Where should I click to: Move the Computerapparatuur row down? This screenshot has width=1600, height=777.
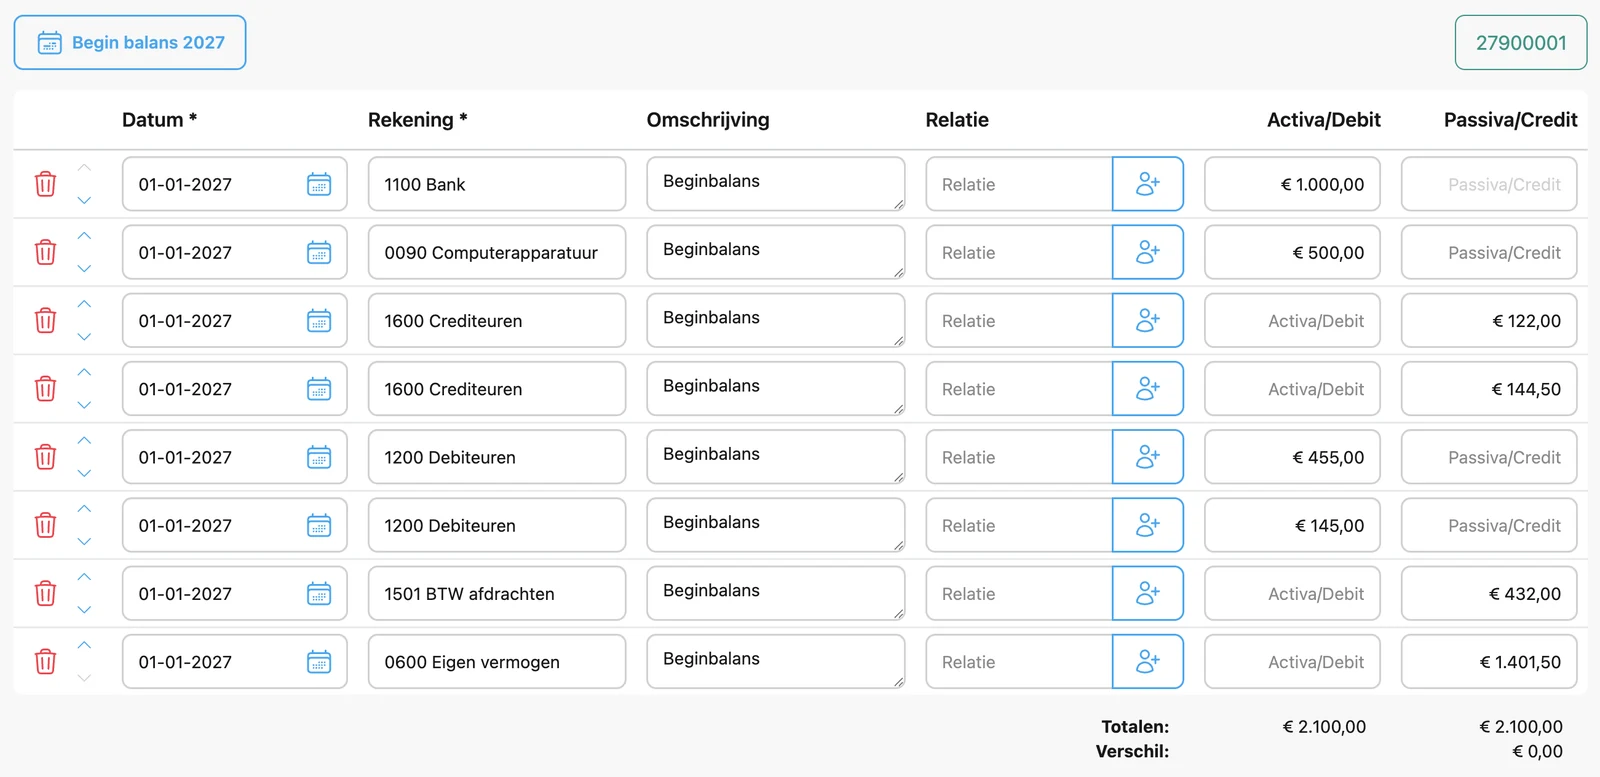tap(85, 268)
